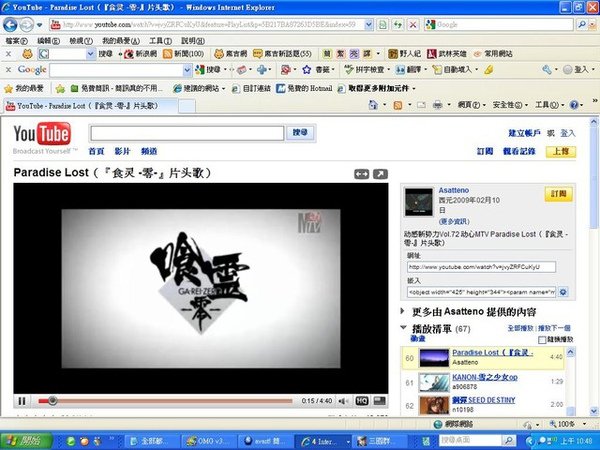Image resolution: width=600 pixels, height=450 pixels.
Task: Open the 安全性 Safety dropdown menu
Action: coord(510,105)
